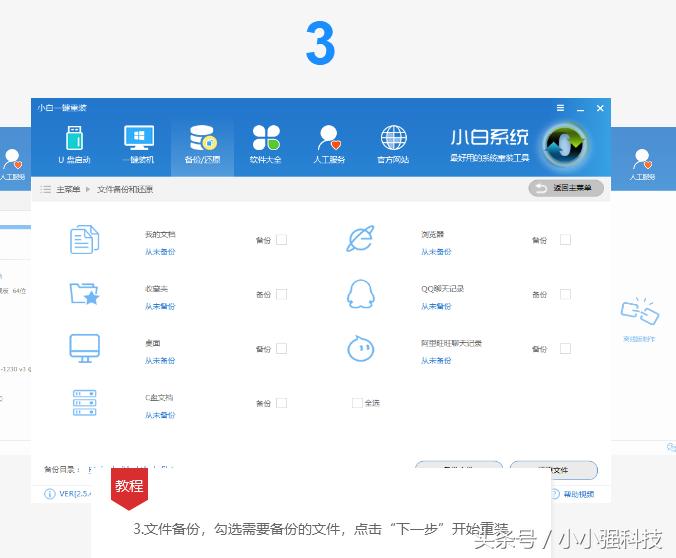676x558 pixels.
Task: Click 从未备份 under 我的文档
Action: click(160, 252)
